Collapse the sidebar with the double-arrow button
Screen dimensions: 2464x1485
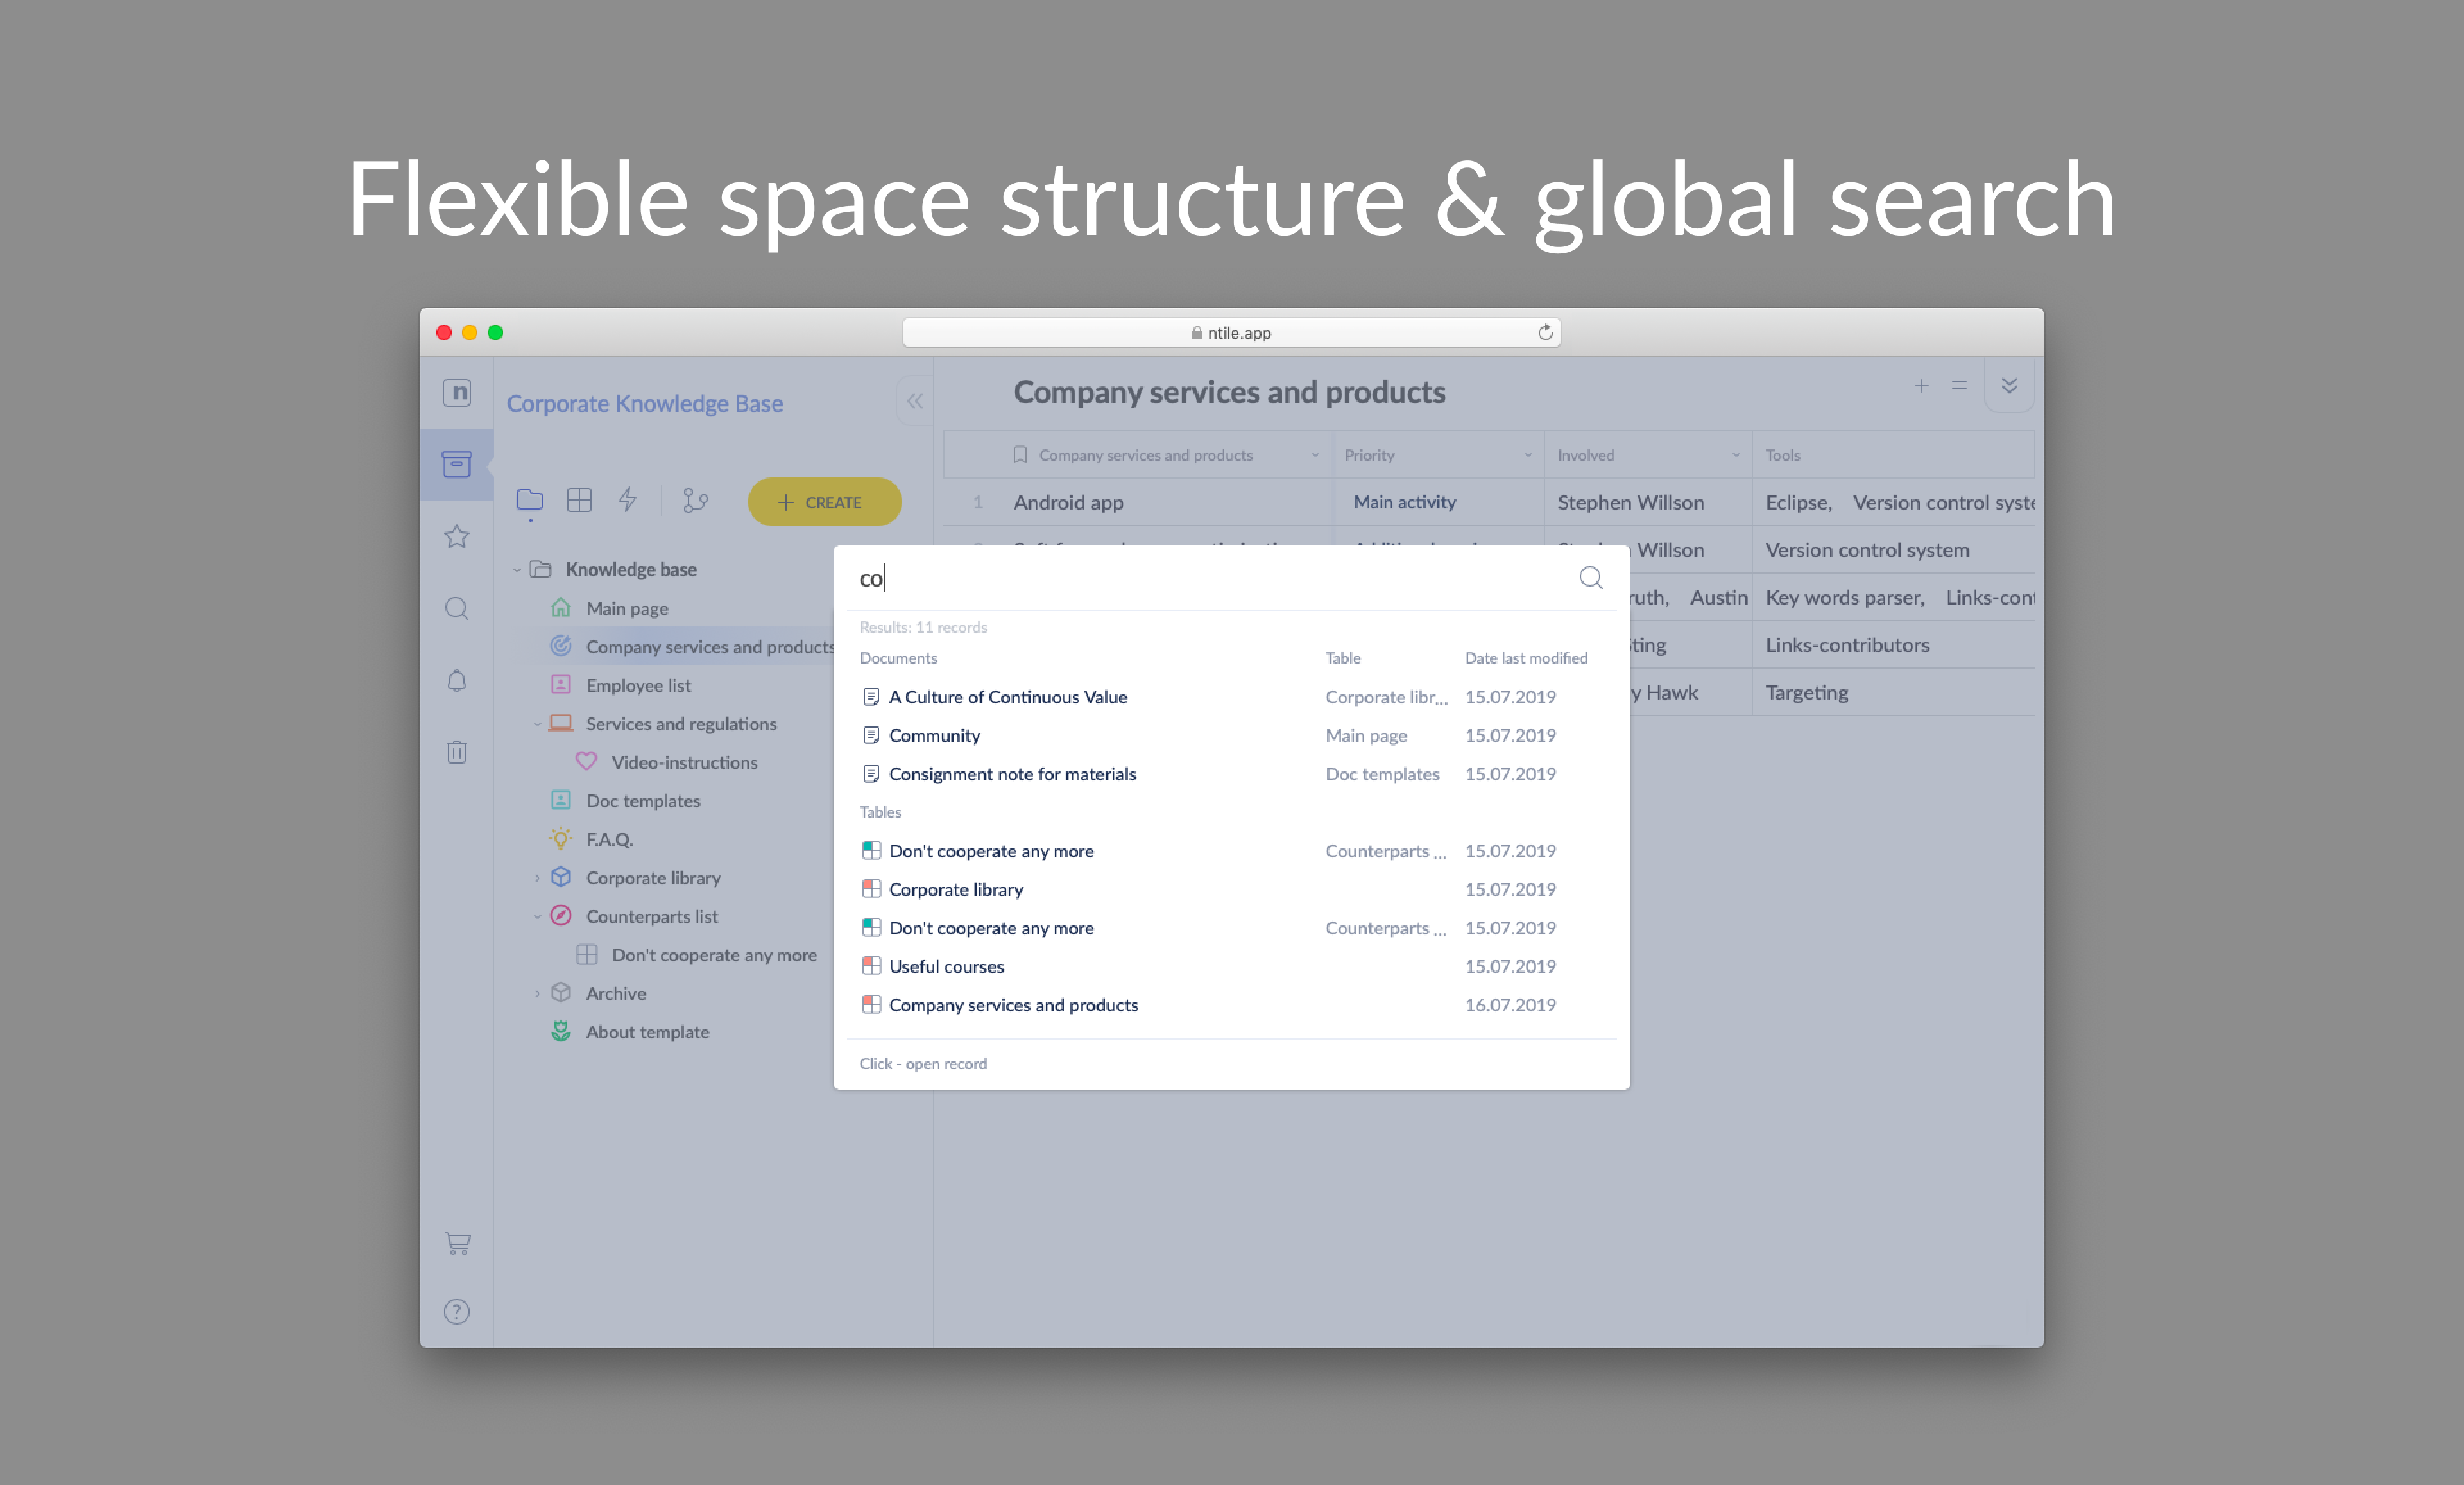tap(914, 401)
